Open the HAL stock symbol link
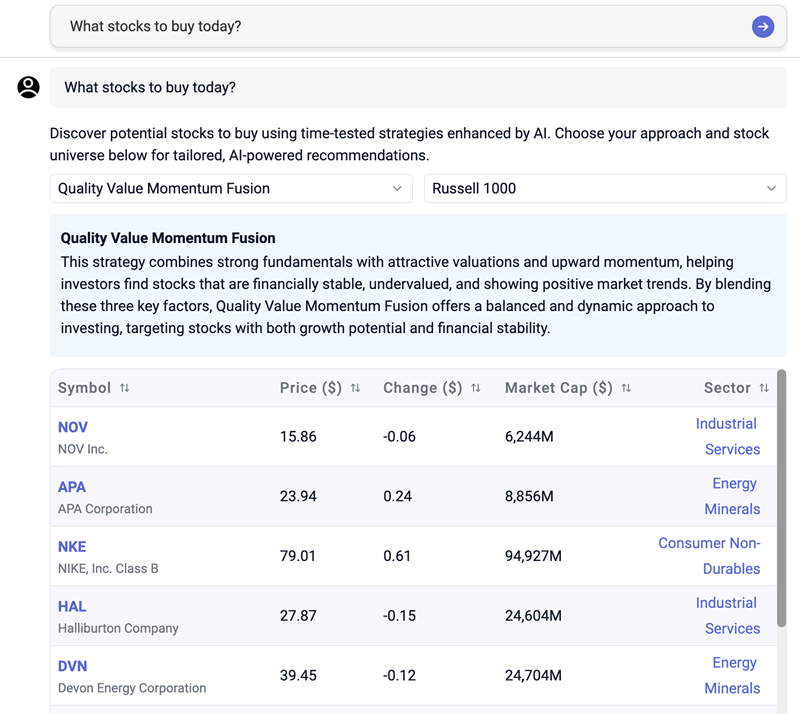This screenshot has width=800, height=714. pyautogui.click(x=72, y=607)
